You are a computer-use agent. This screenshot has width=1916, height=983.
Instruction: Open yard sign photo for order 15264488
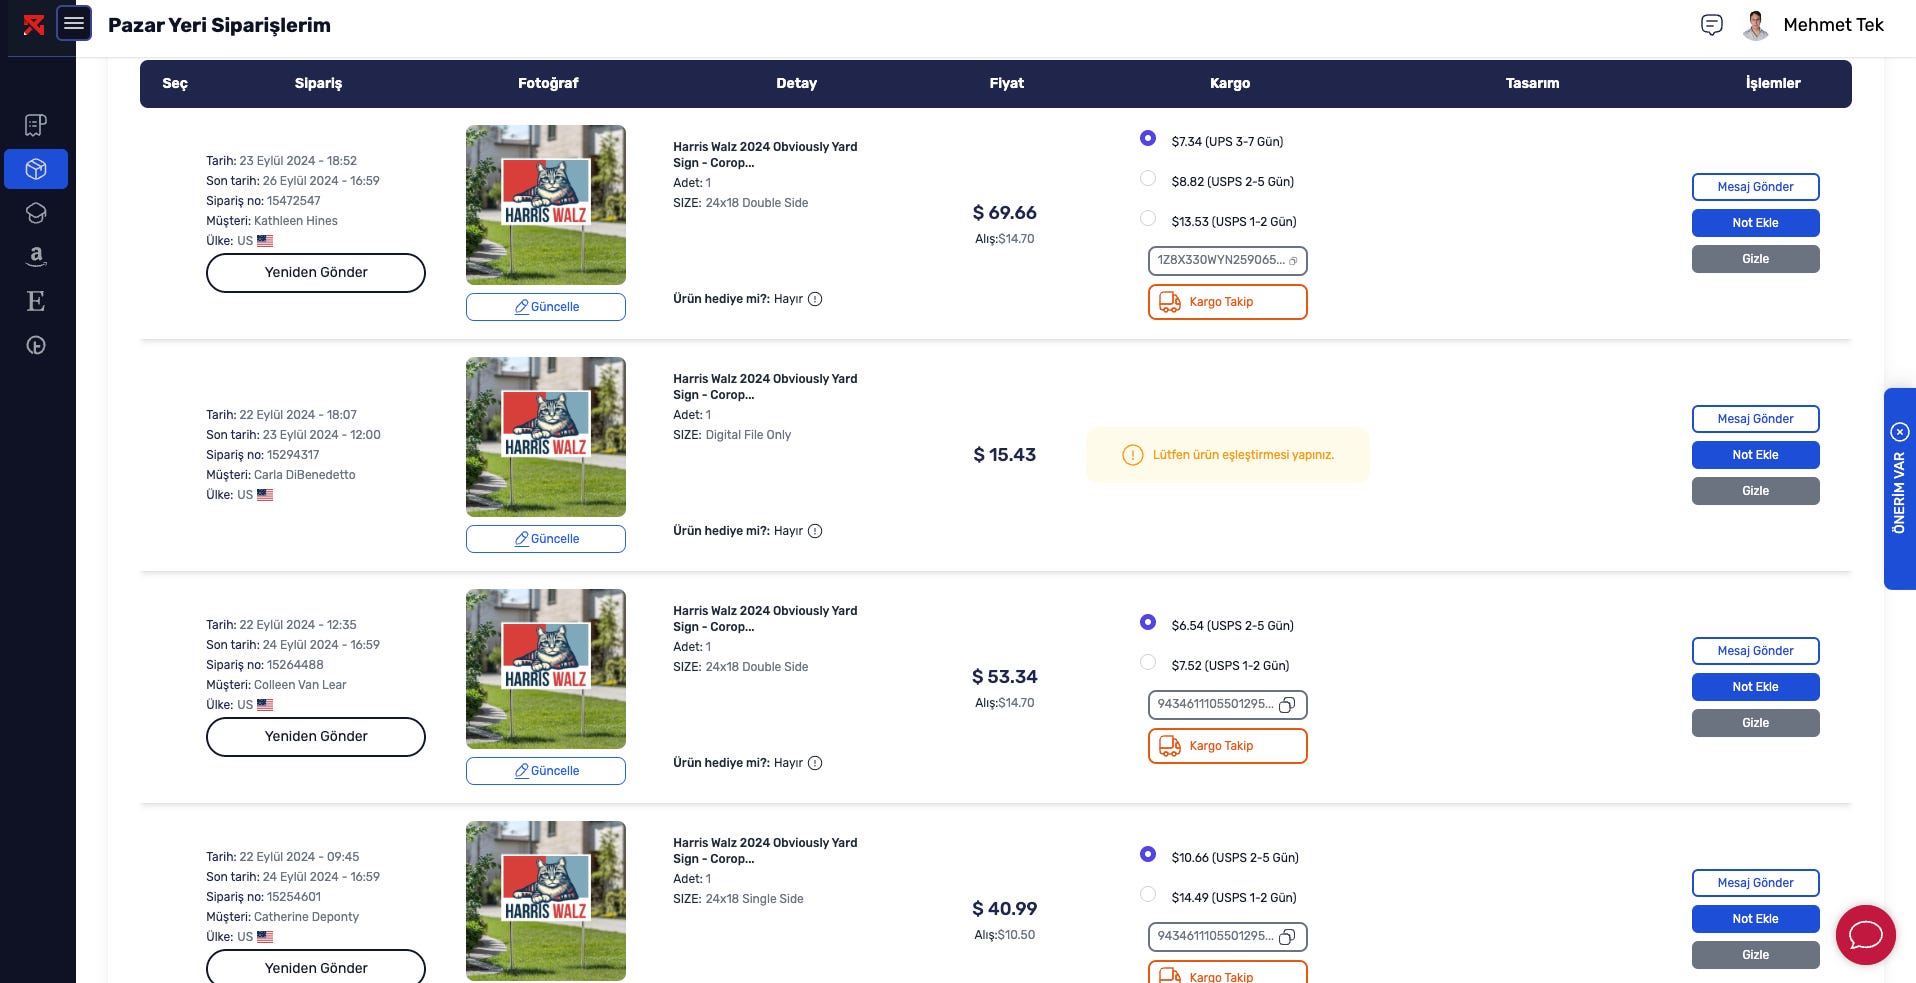pyautogui.click(x=546, y=669)
